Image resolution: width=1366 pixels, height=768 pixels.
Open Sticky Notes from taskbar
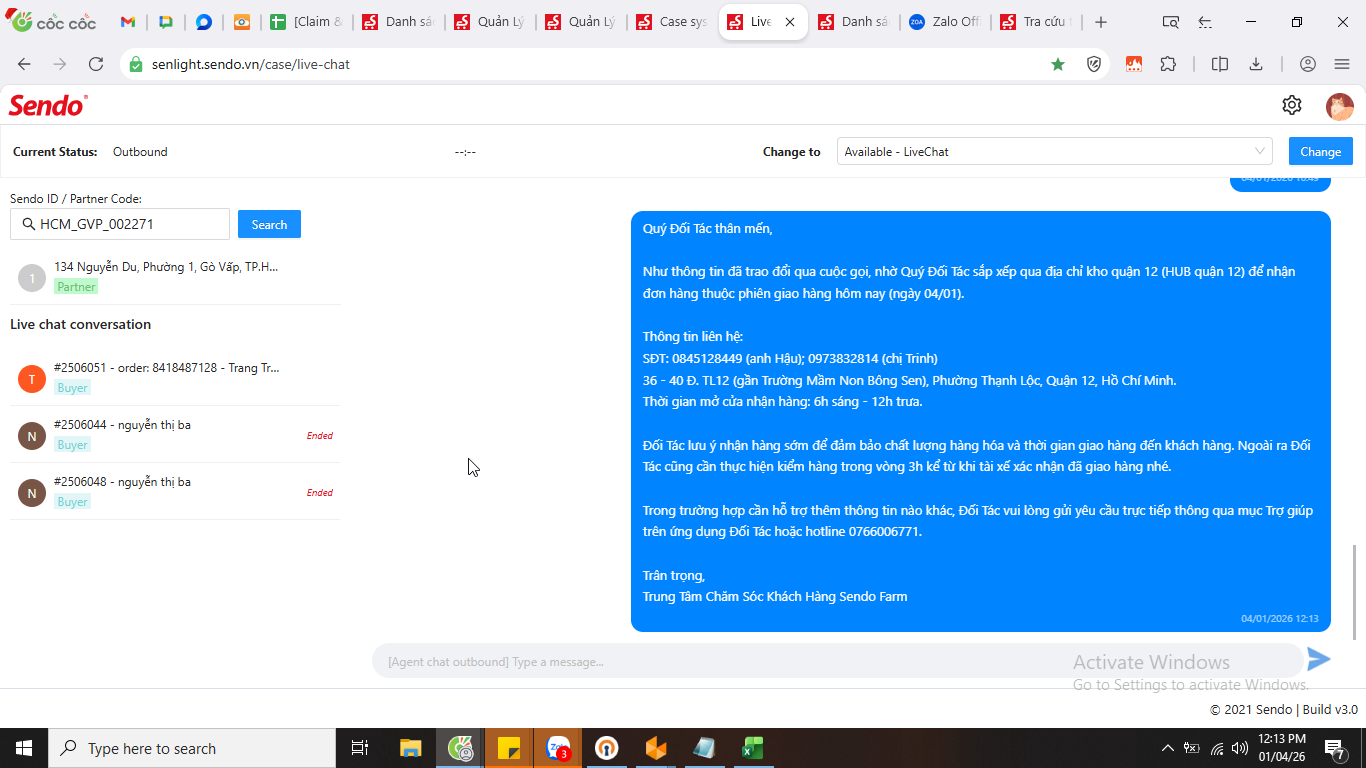(x=509, y=748)
